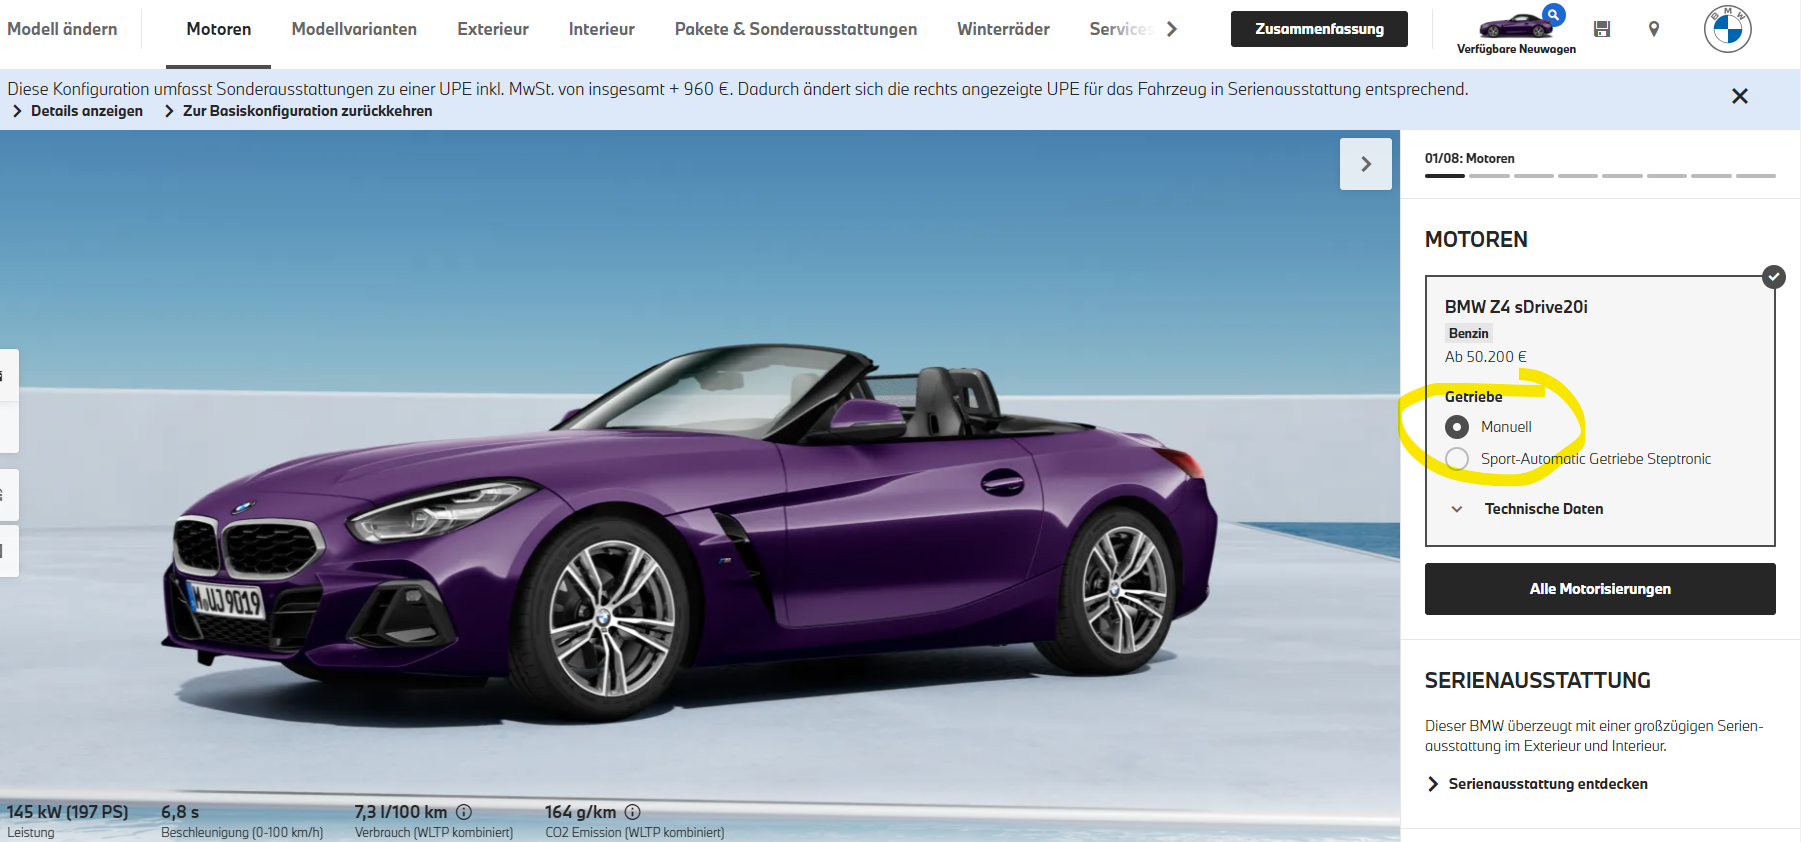This screenshot has height=842, width=1801.
Task: Show the next car image view
Action: [1366, 164]
